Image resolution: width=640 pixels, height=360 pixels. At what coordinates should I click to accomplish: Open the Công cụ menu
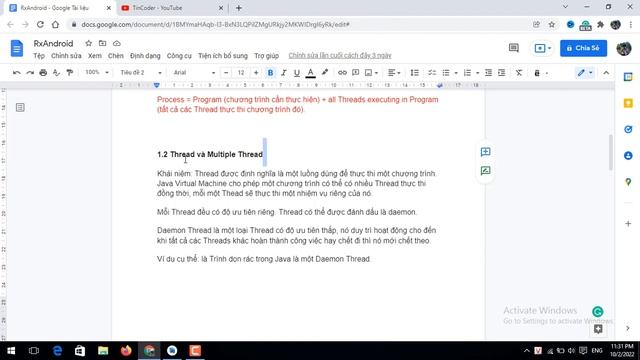(179, 56)
